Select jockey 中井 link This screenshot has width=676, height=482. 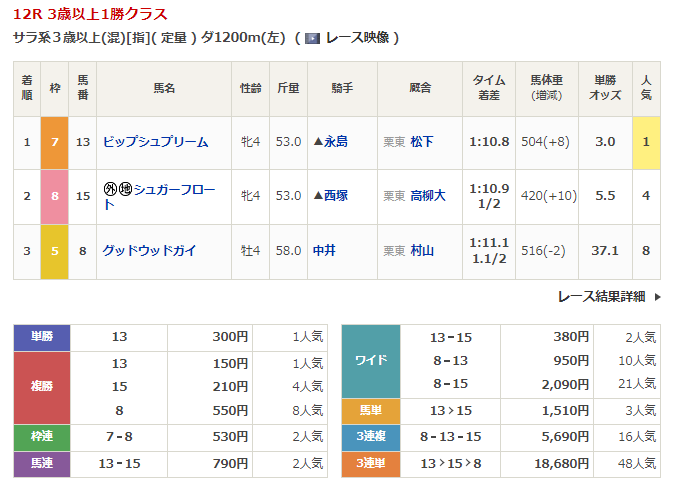click(324, 250)
